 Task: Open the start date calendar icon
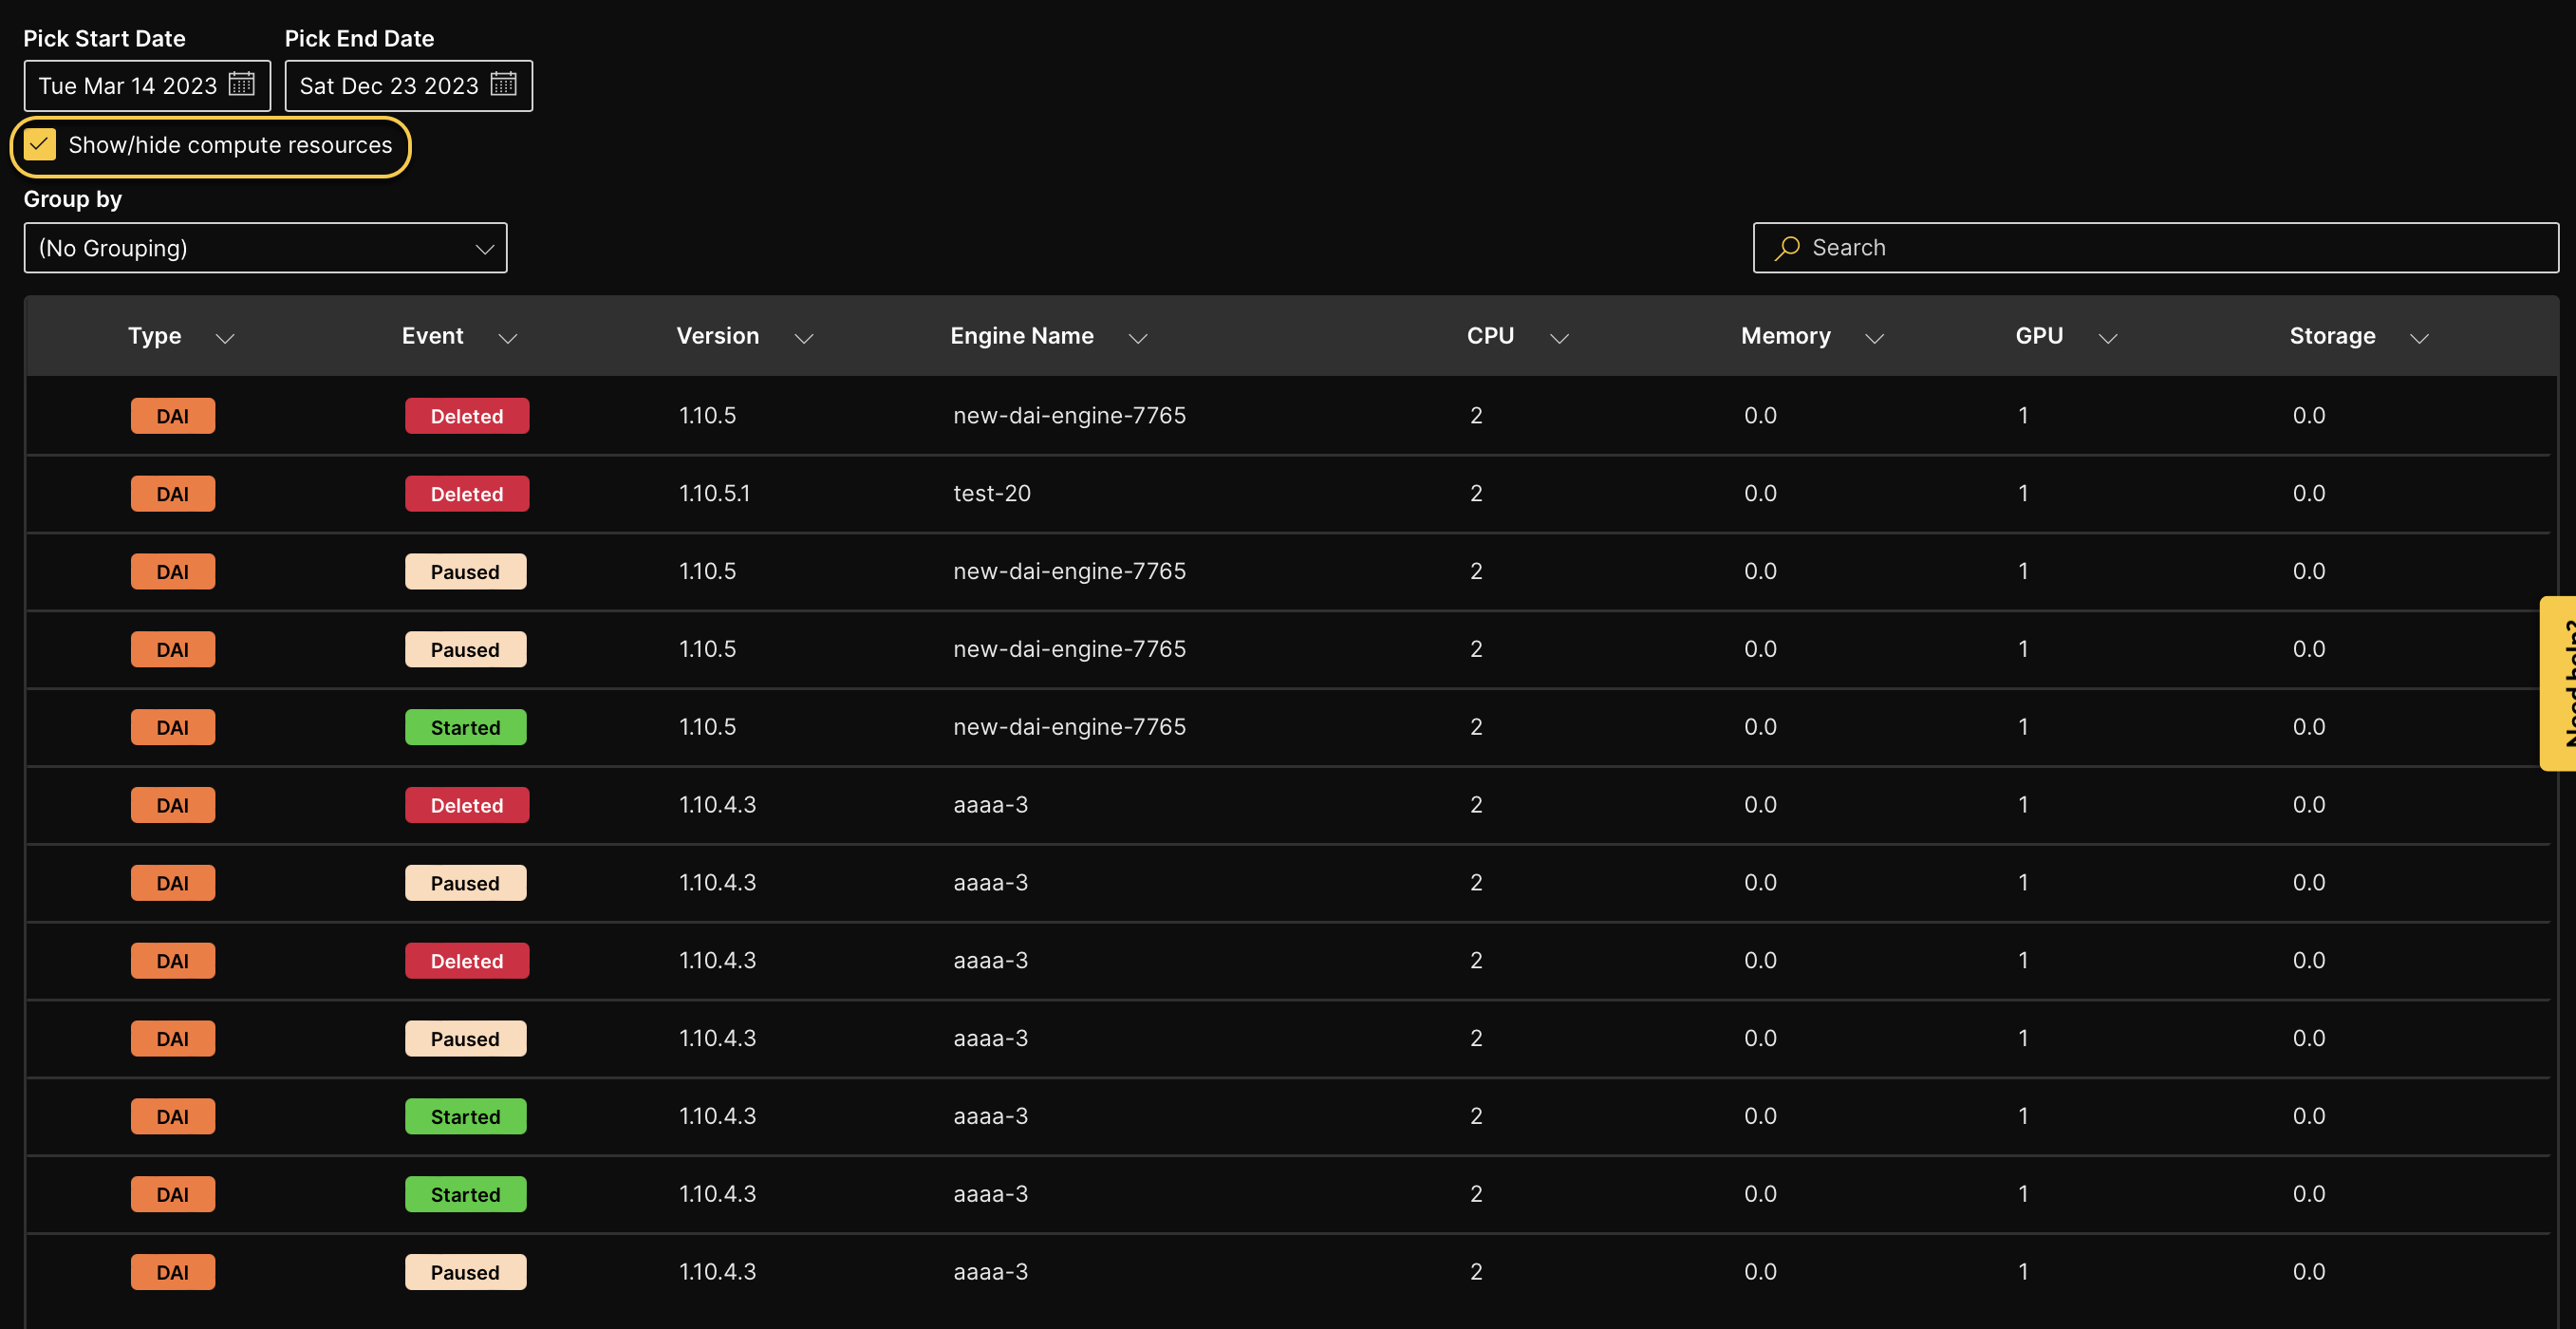click(241, 84)
